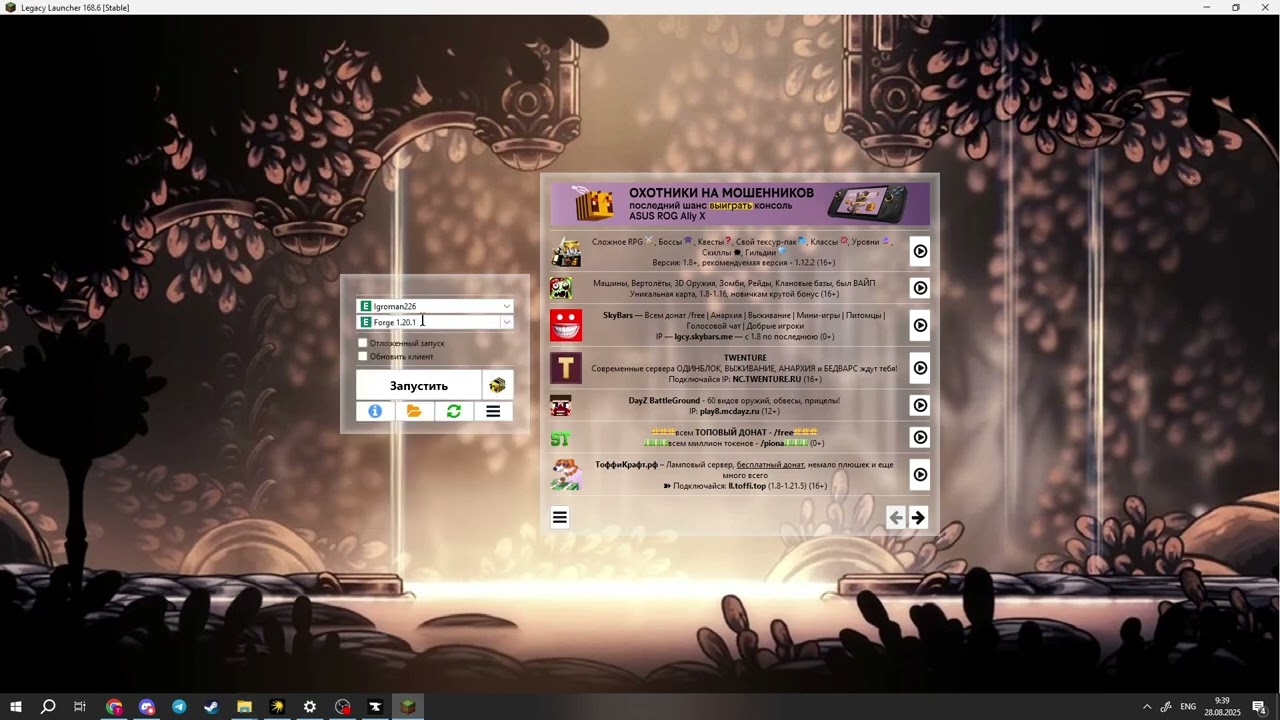
Task: Connect to TWENTURE with play button
Action: pyautogui.click(x=920, y=368)
